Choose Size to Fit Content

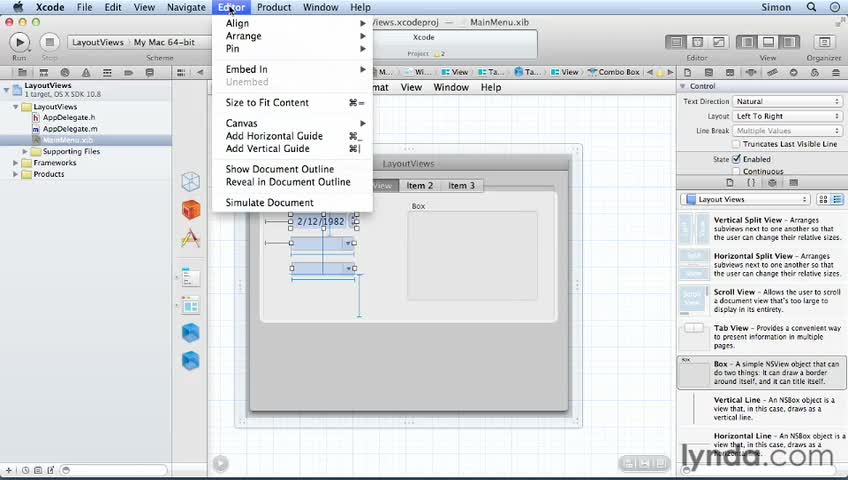292,103
